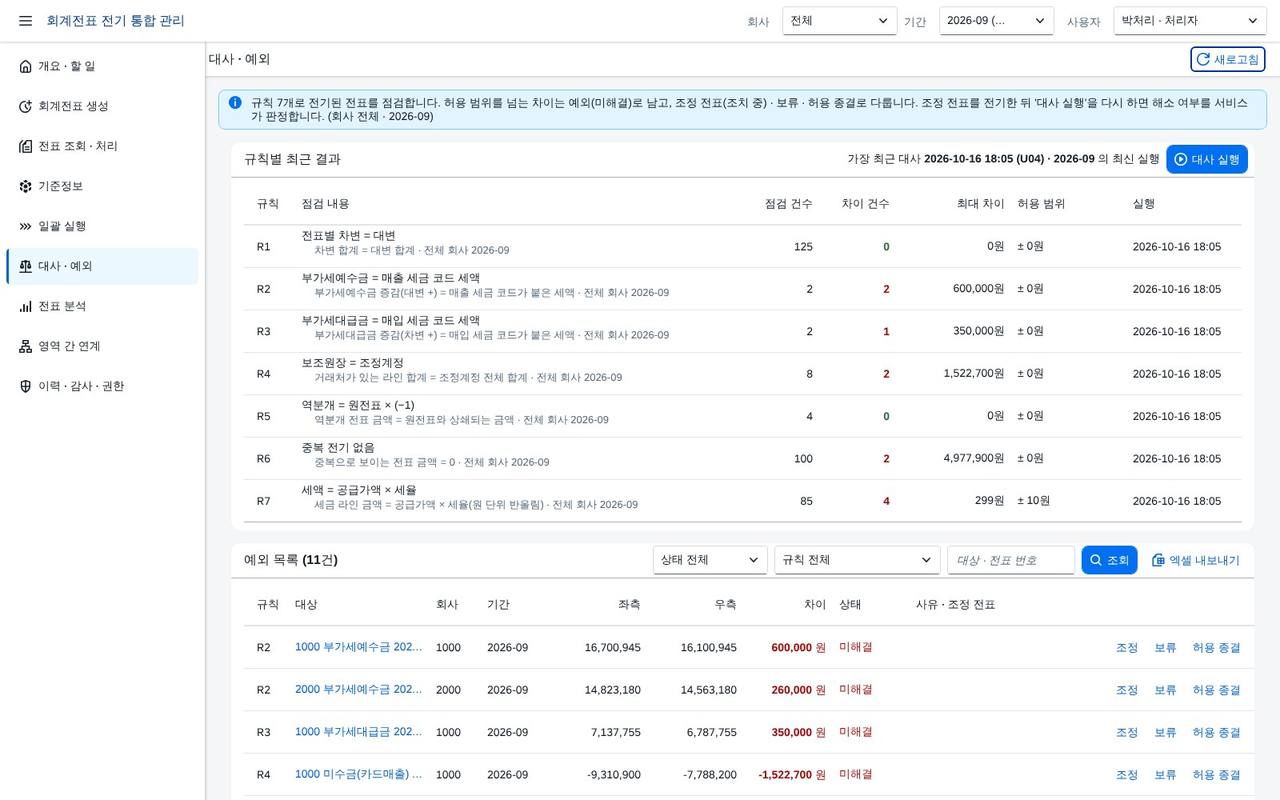Image resolution: width=1280 pixels, height=800 pixels.
Task: Click the balance scale icon for 대사 · 예외
Action: [x=26, y=266]
